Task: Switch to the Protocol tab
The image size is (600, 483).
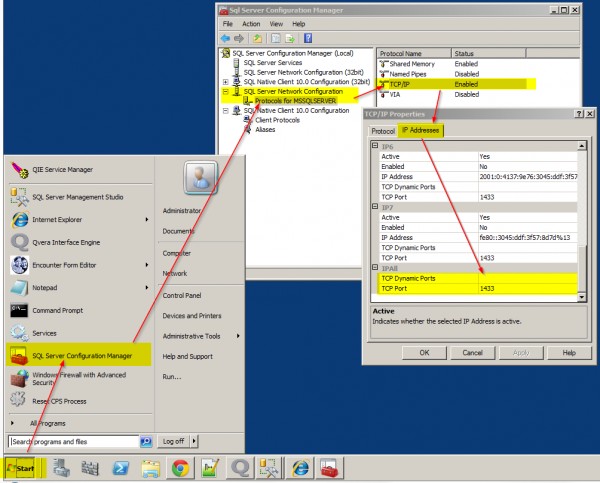Action: pyautogui.click(x=382, y=131)
